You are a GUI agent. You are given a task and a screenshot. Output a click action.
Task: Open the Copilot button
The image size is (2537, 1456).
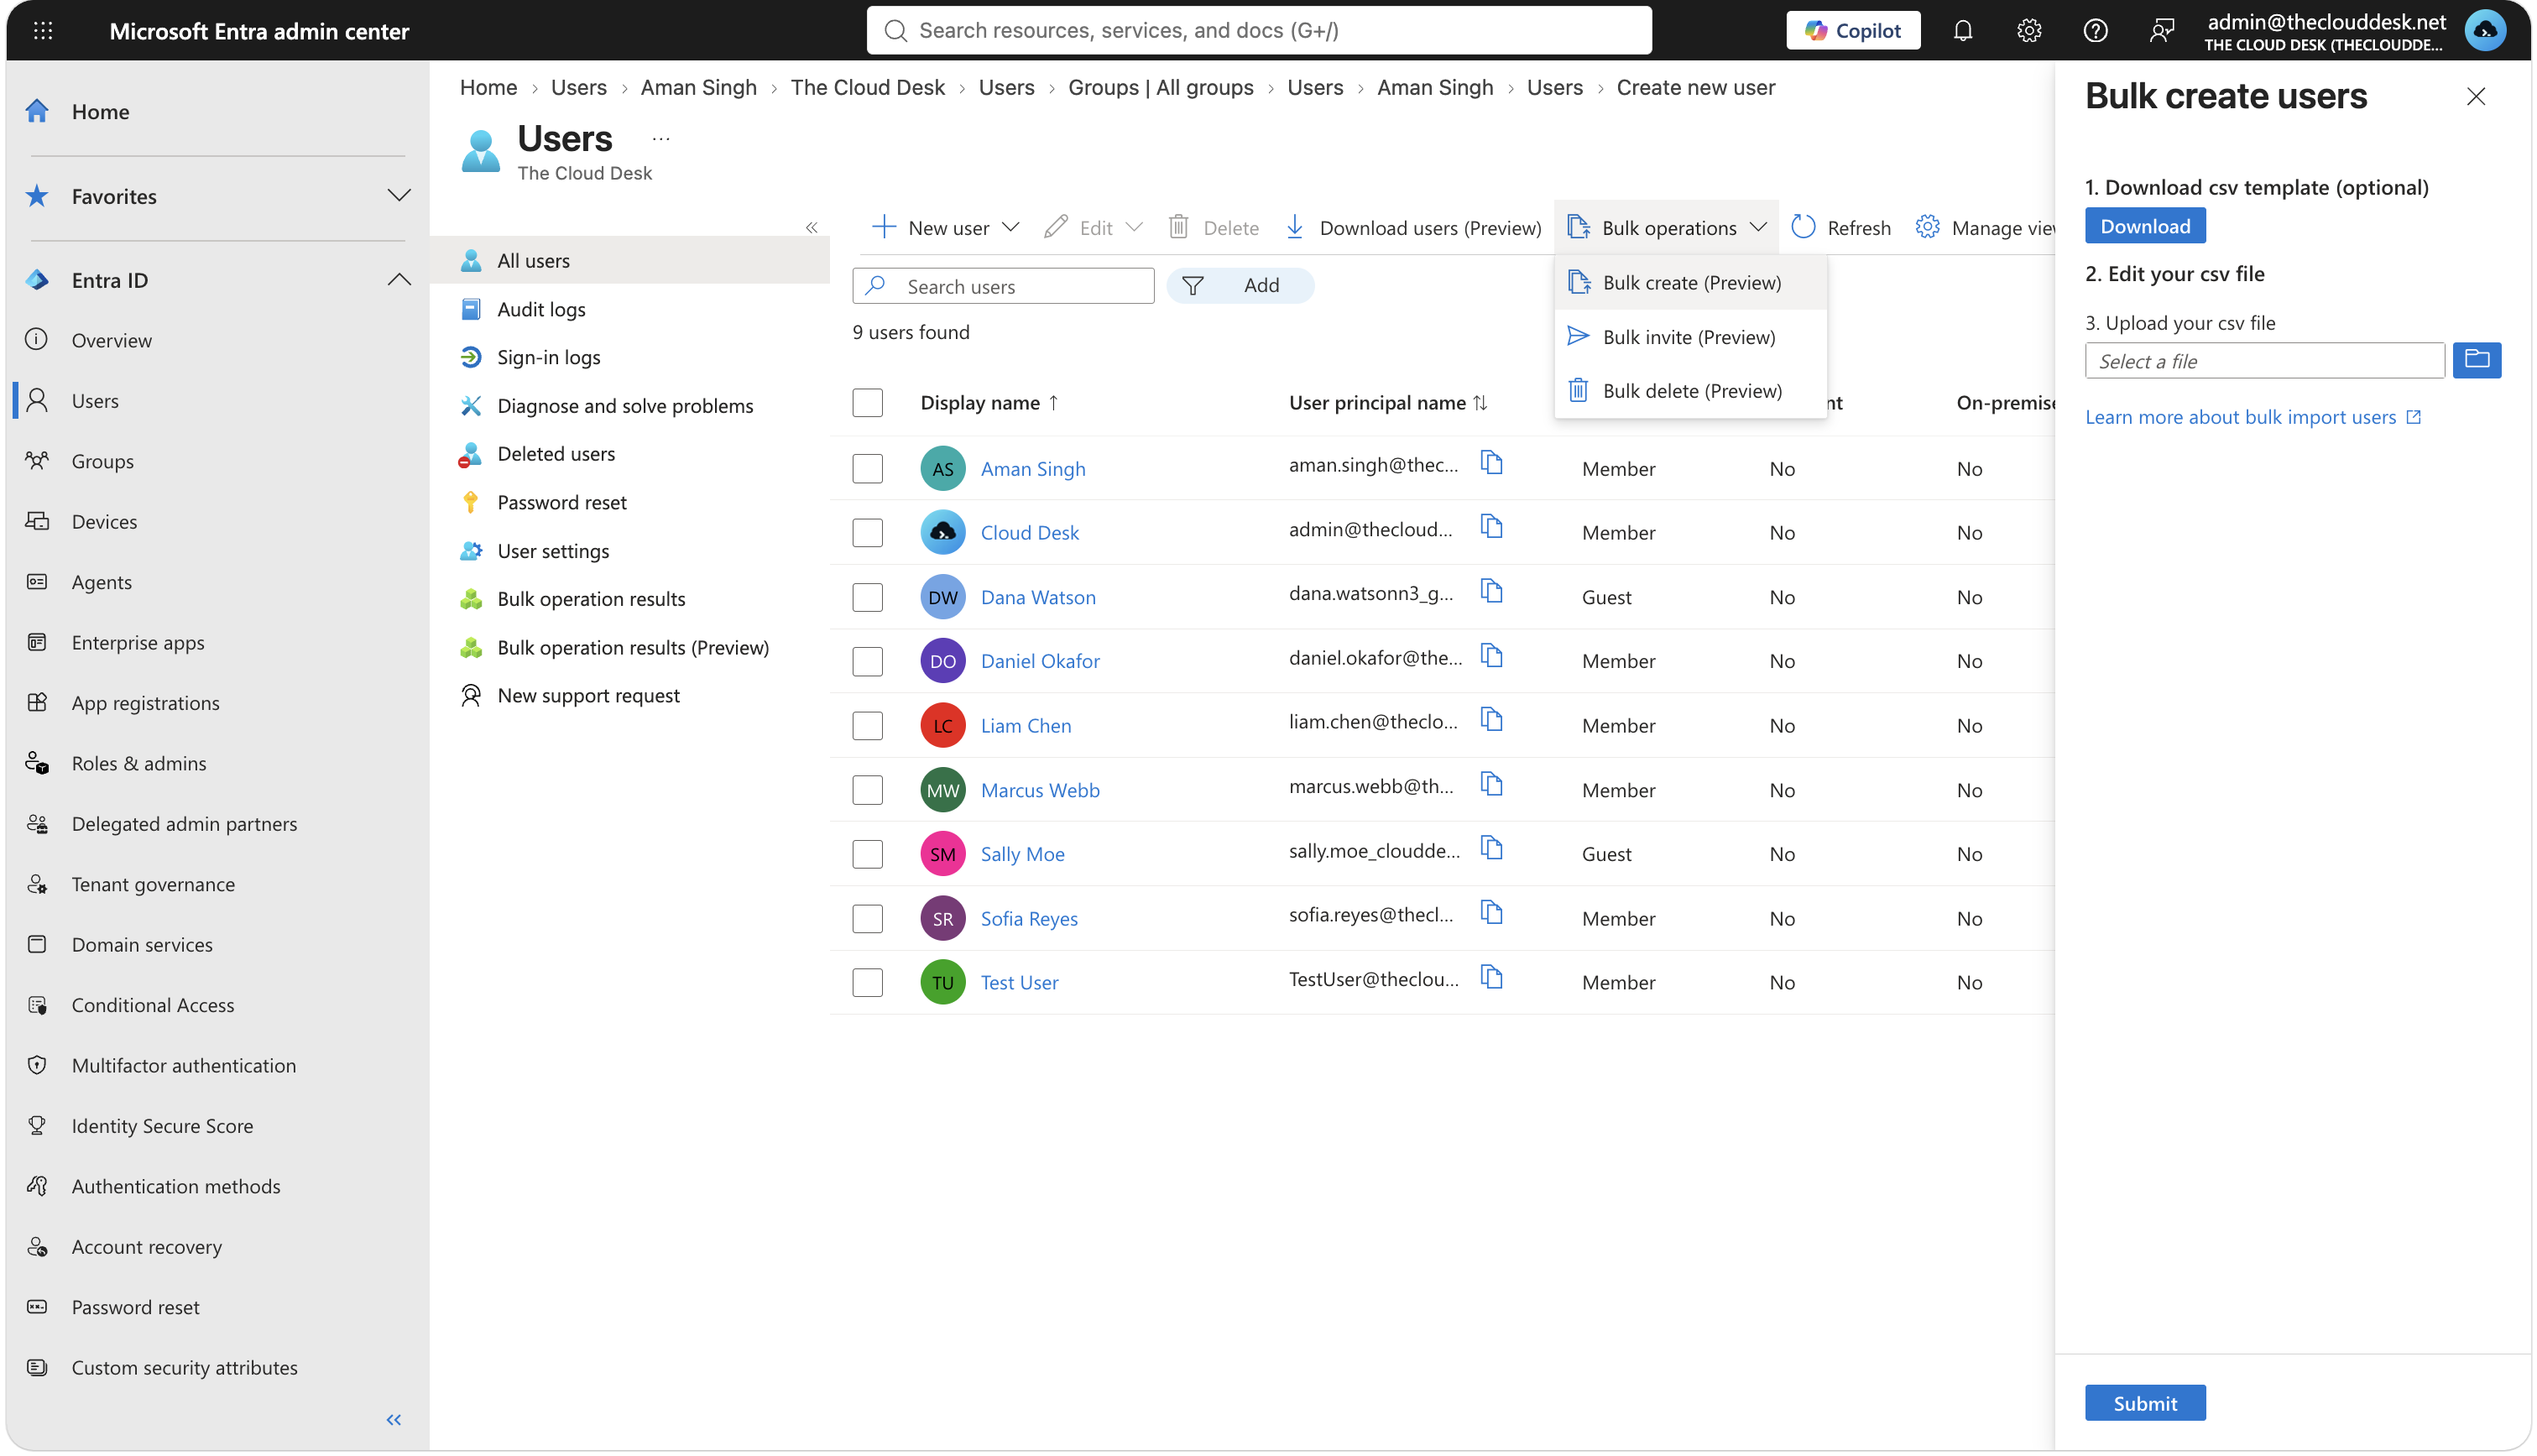click(x=1852, y=30)
